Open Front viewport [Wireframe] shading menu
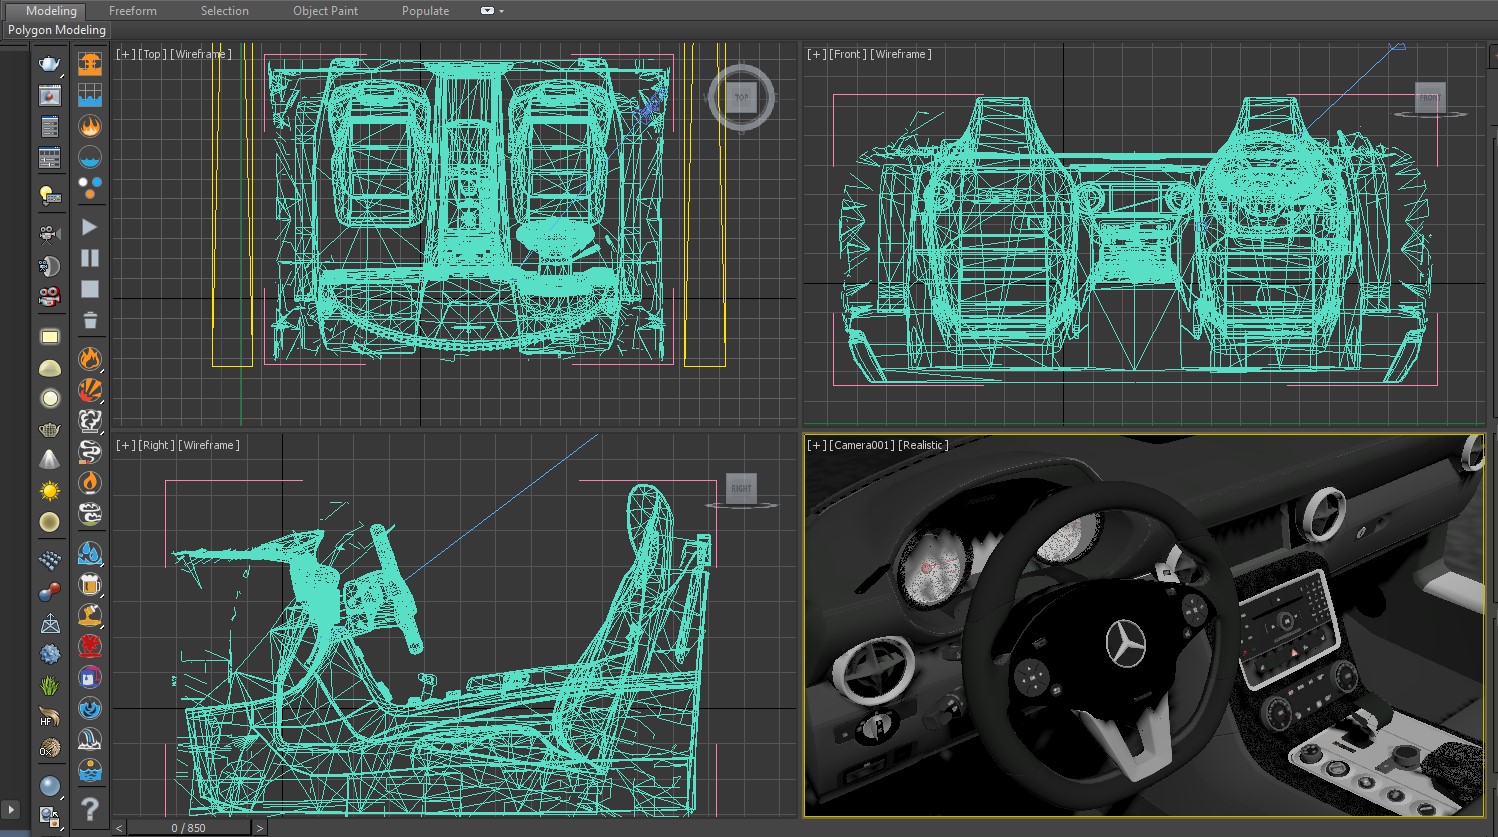The image size is (1498, 837). tap(901, 54)
